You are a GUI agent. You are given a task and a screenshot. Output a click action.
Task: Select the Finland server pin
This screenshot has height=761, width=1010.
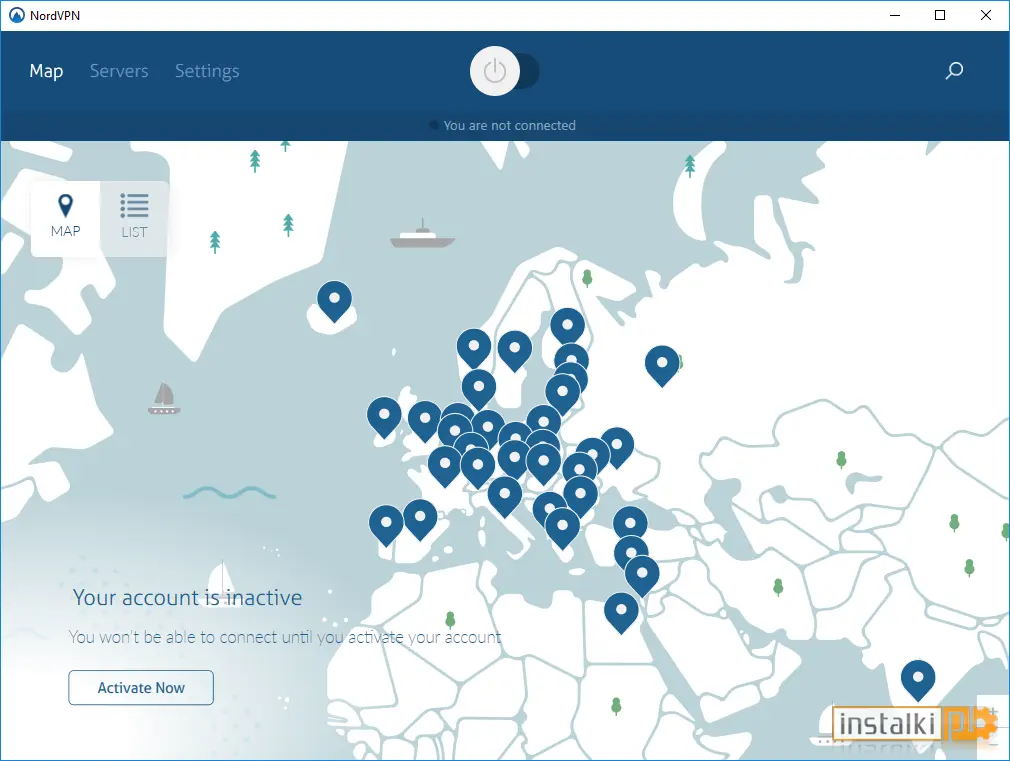(567, 324)
